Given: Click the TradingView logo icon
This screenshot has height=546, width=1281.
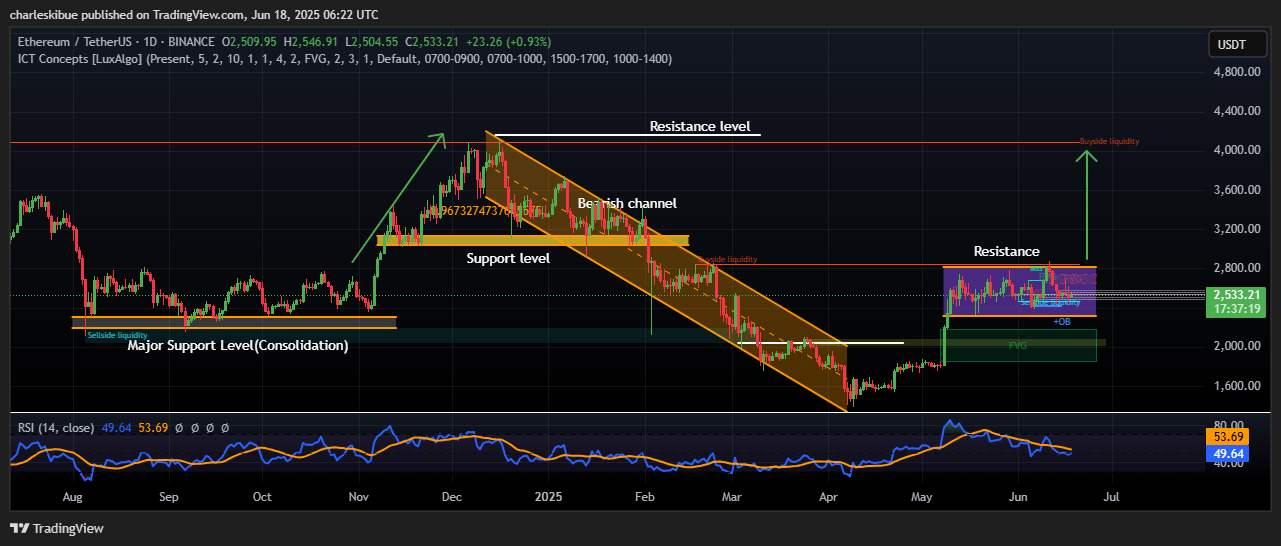Looking at the screenshot, I should (x=19, y=528).
